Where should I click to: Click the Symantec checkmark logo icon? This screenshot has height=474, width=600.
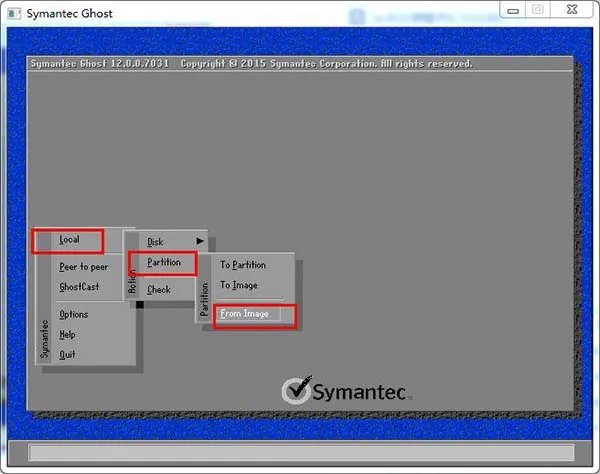click(297, 389)
